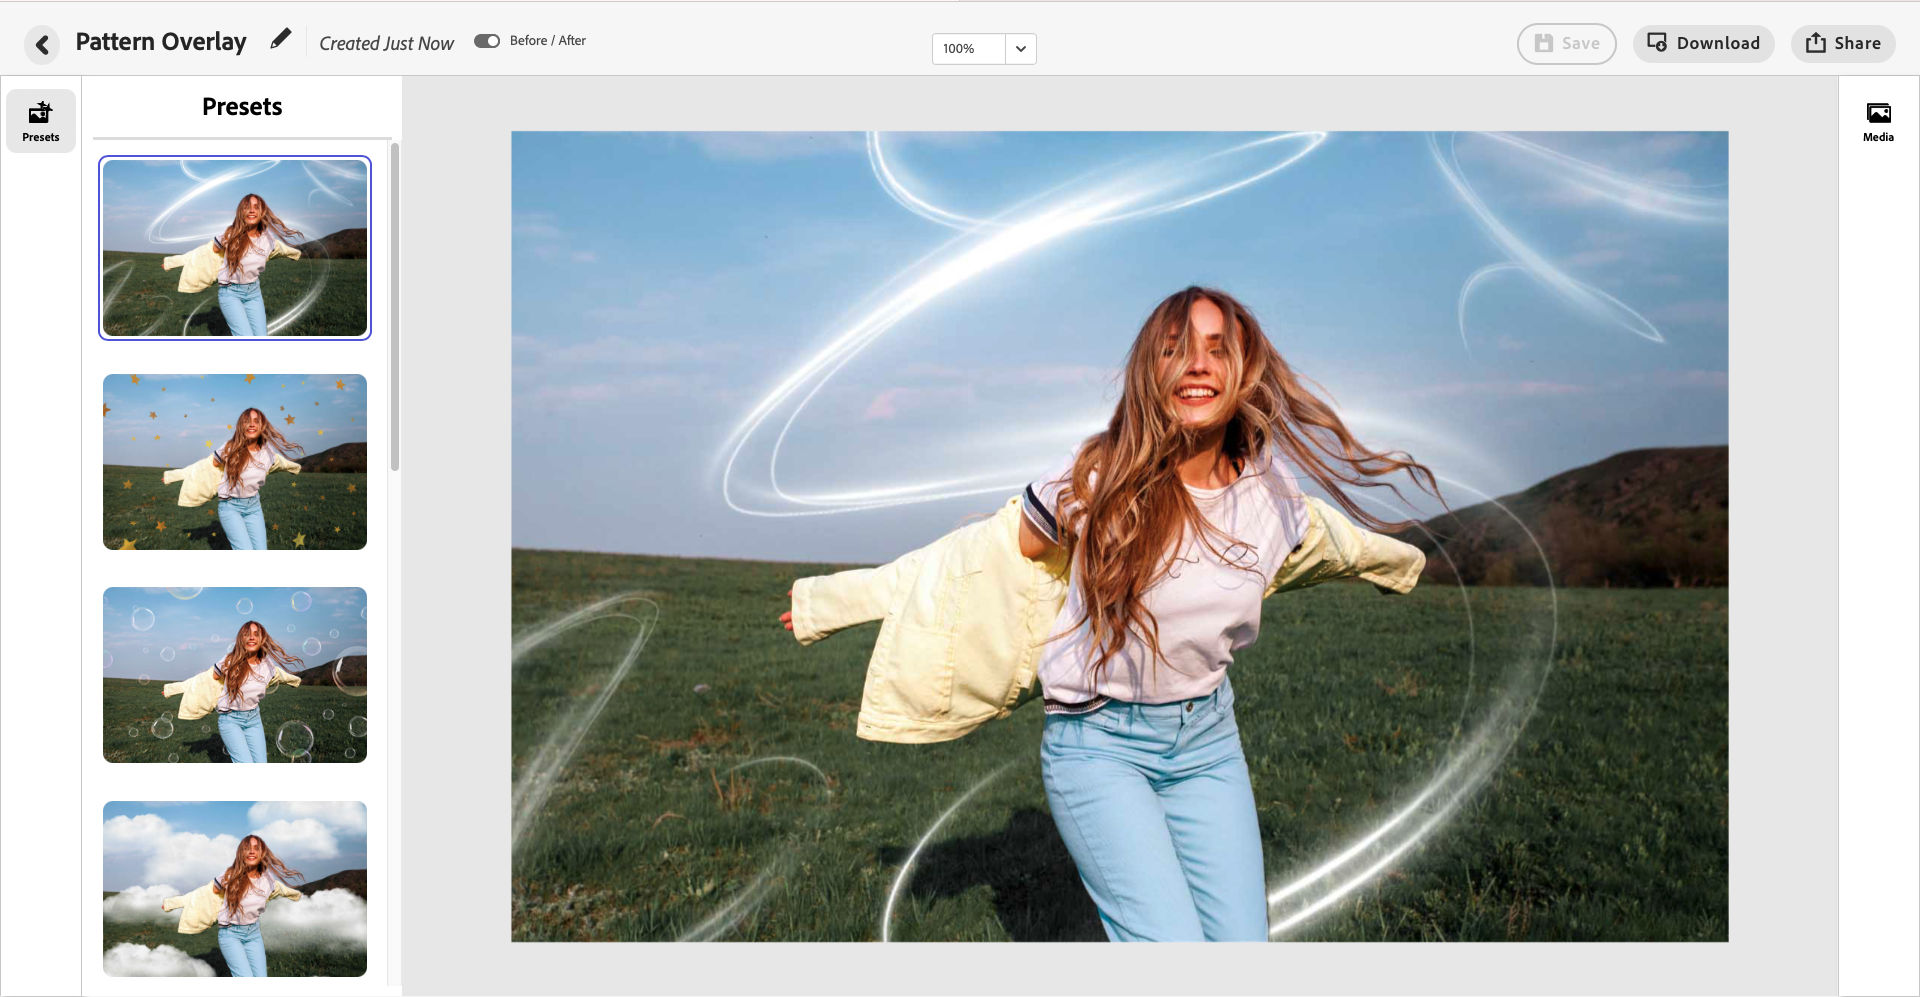1920x997 pixels.
Task: Click the 100% zoom input field
Action: click(969, 49)
